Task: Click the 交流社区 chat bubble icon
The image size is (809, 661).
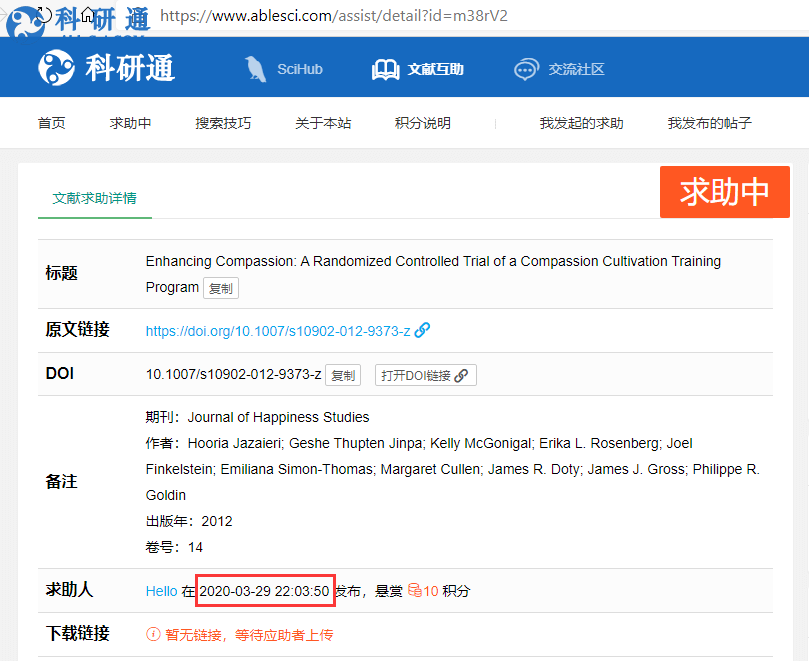Action: coord(526,69)
